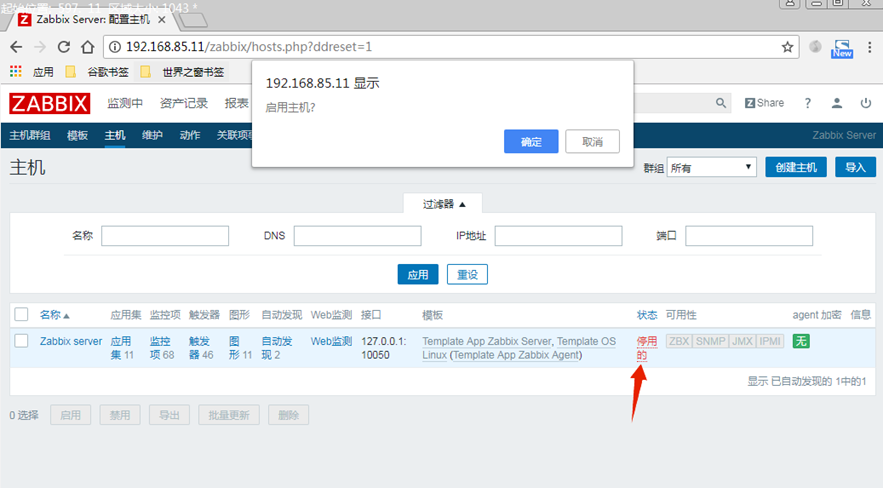The image size is (883, 488).
Task: Click the search magnifier icon
Action: (x=721, y=103)
